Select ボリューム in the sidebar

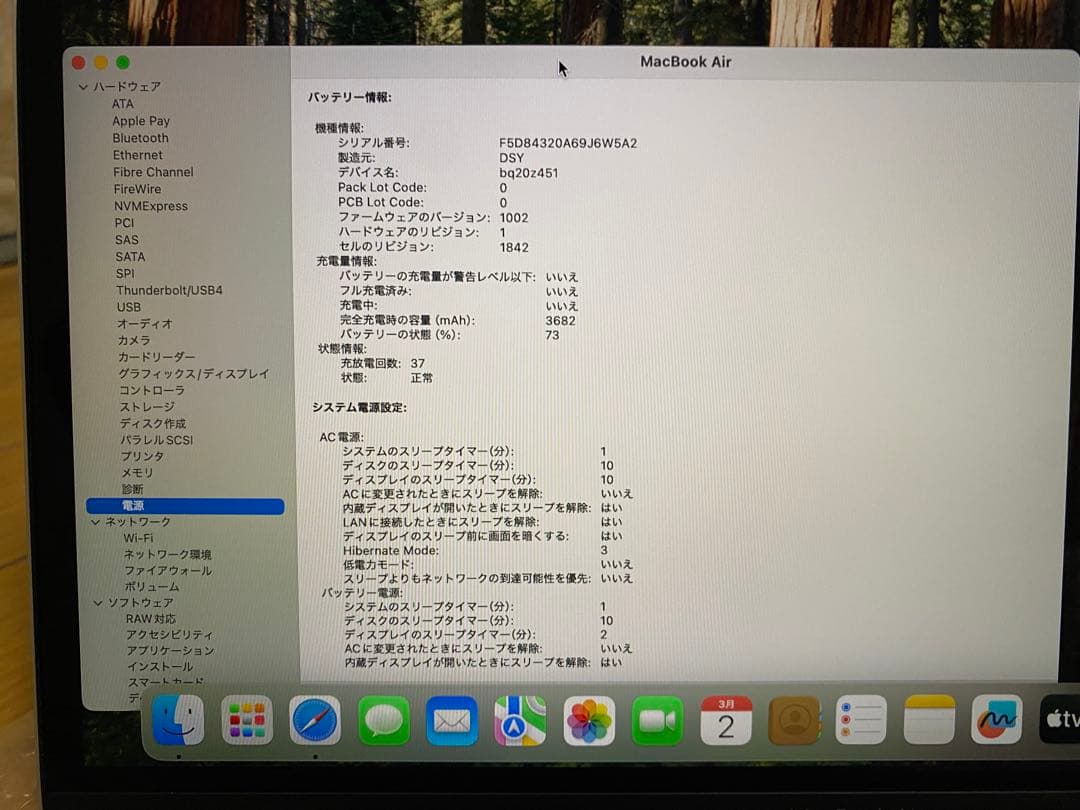[152, 587]
